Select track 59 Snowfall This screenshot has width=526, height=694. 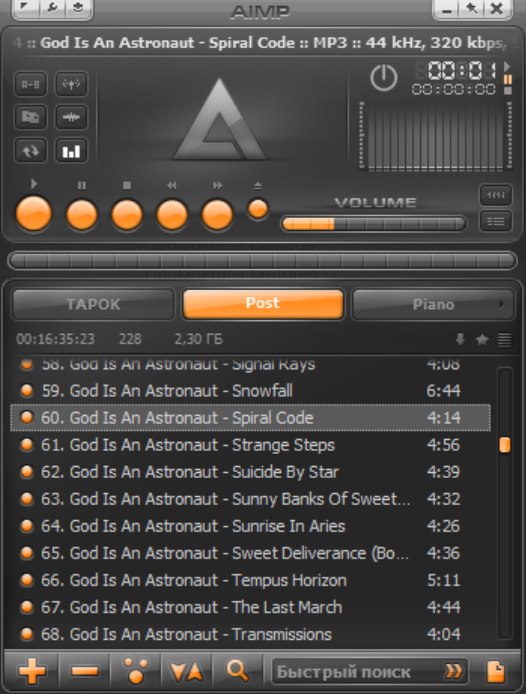251,391
